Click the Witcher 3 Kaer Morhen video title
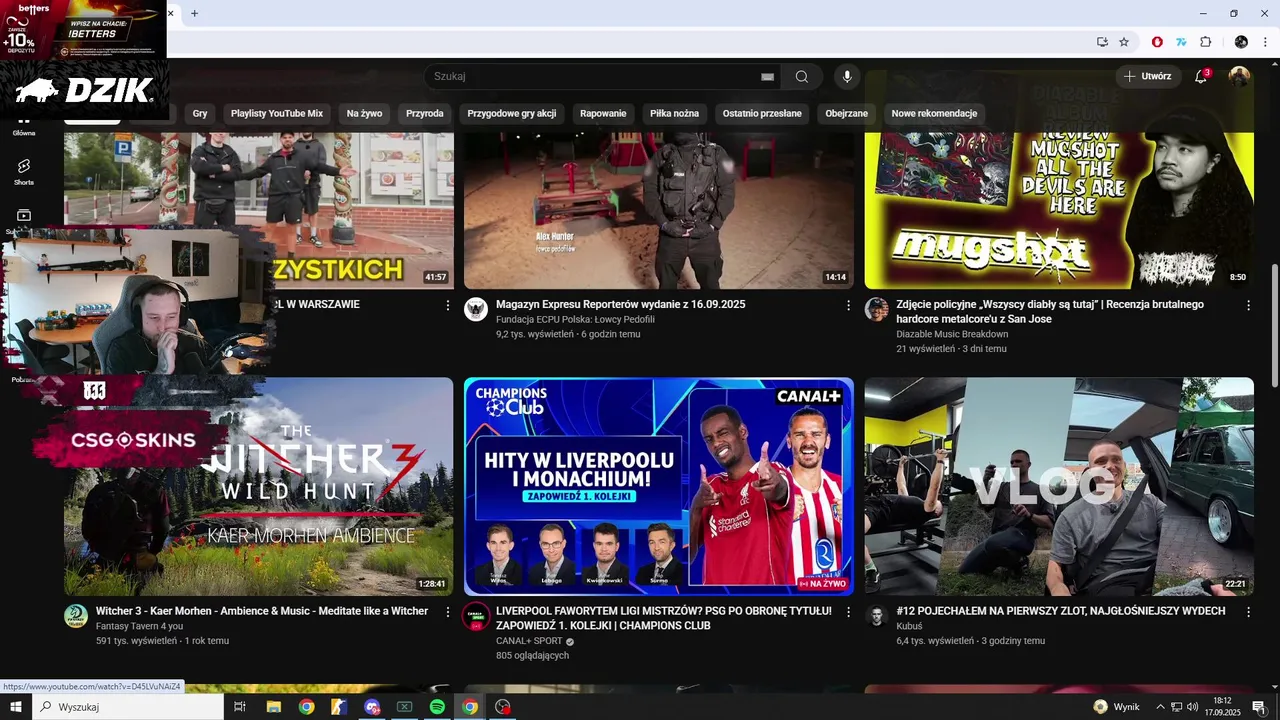 coord(262,611)
